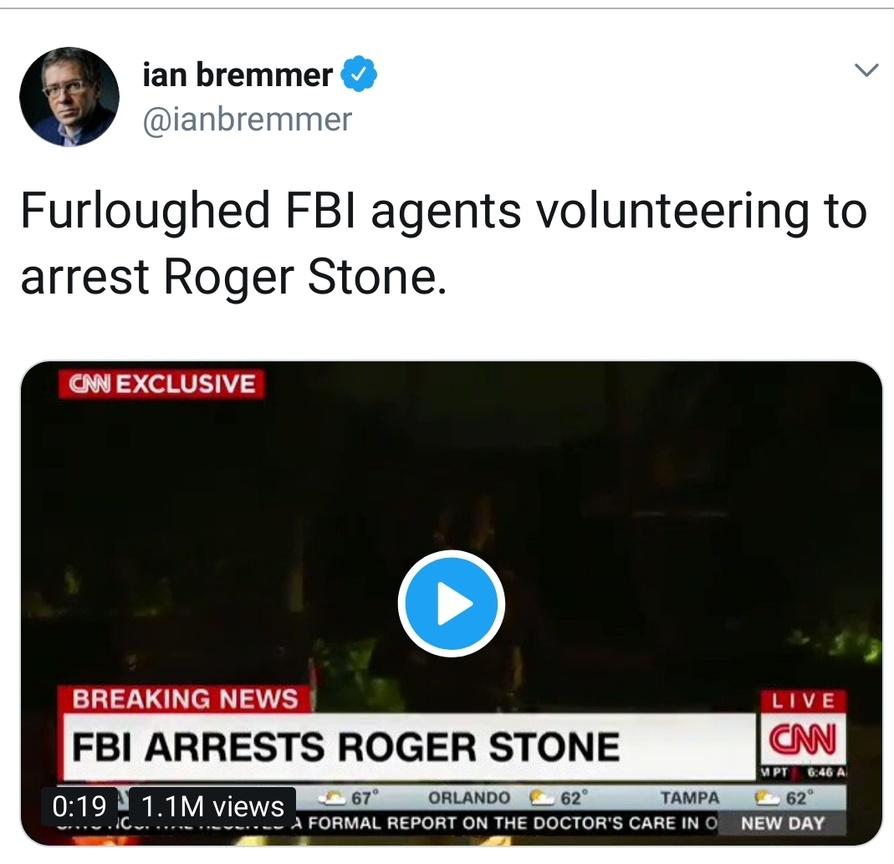
Task: Click the 1.1M views counter
Action: coord(212,806)
